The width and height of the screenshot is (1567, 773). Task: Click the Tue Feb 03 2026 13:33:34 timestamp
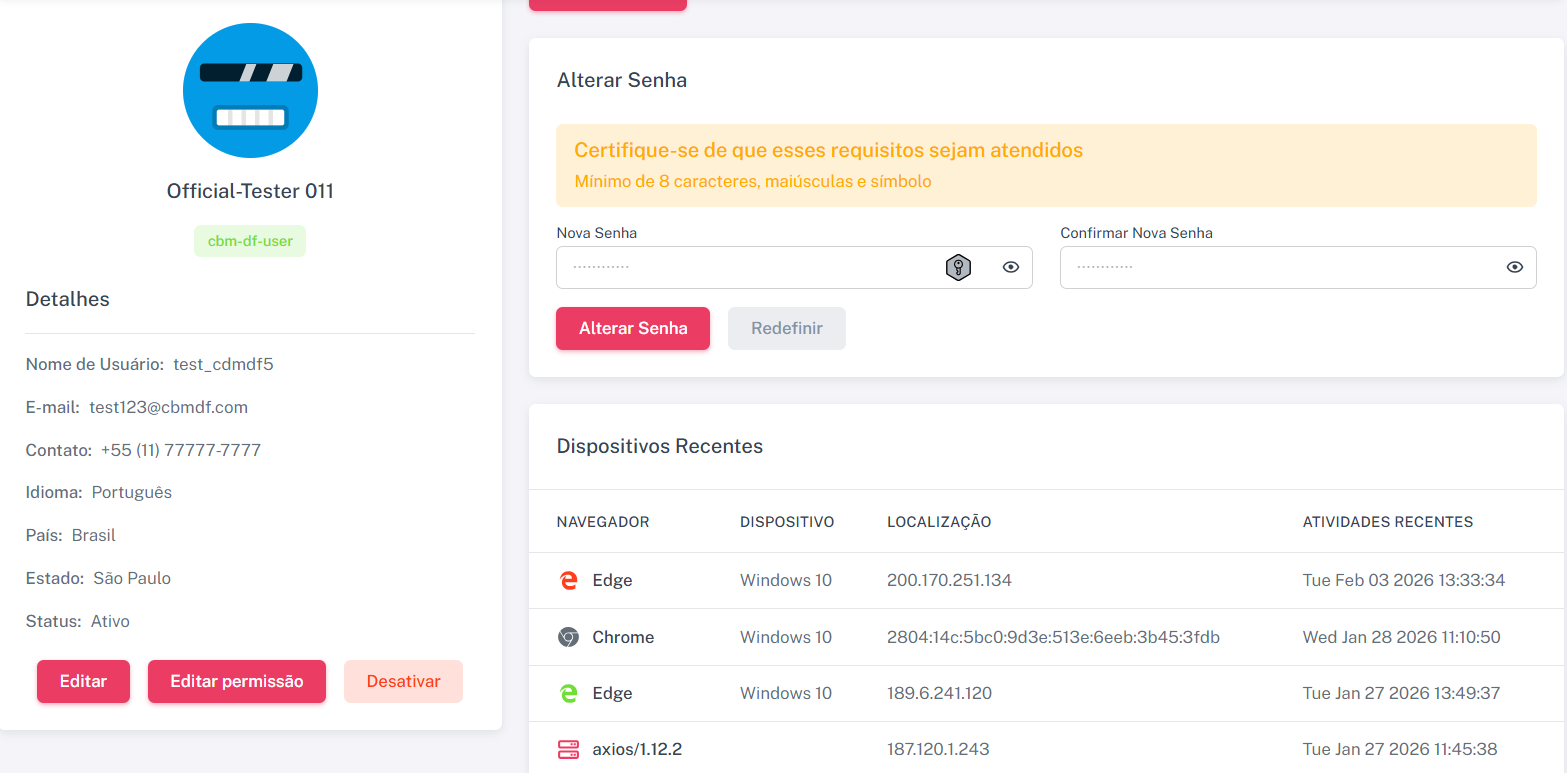1404,580
